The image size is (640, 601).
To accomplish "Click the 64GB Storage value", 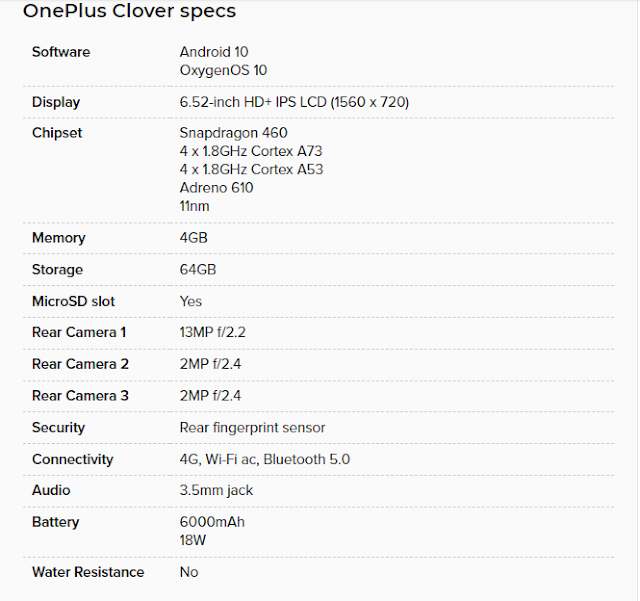I will 198,269.
